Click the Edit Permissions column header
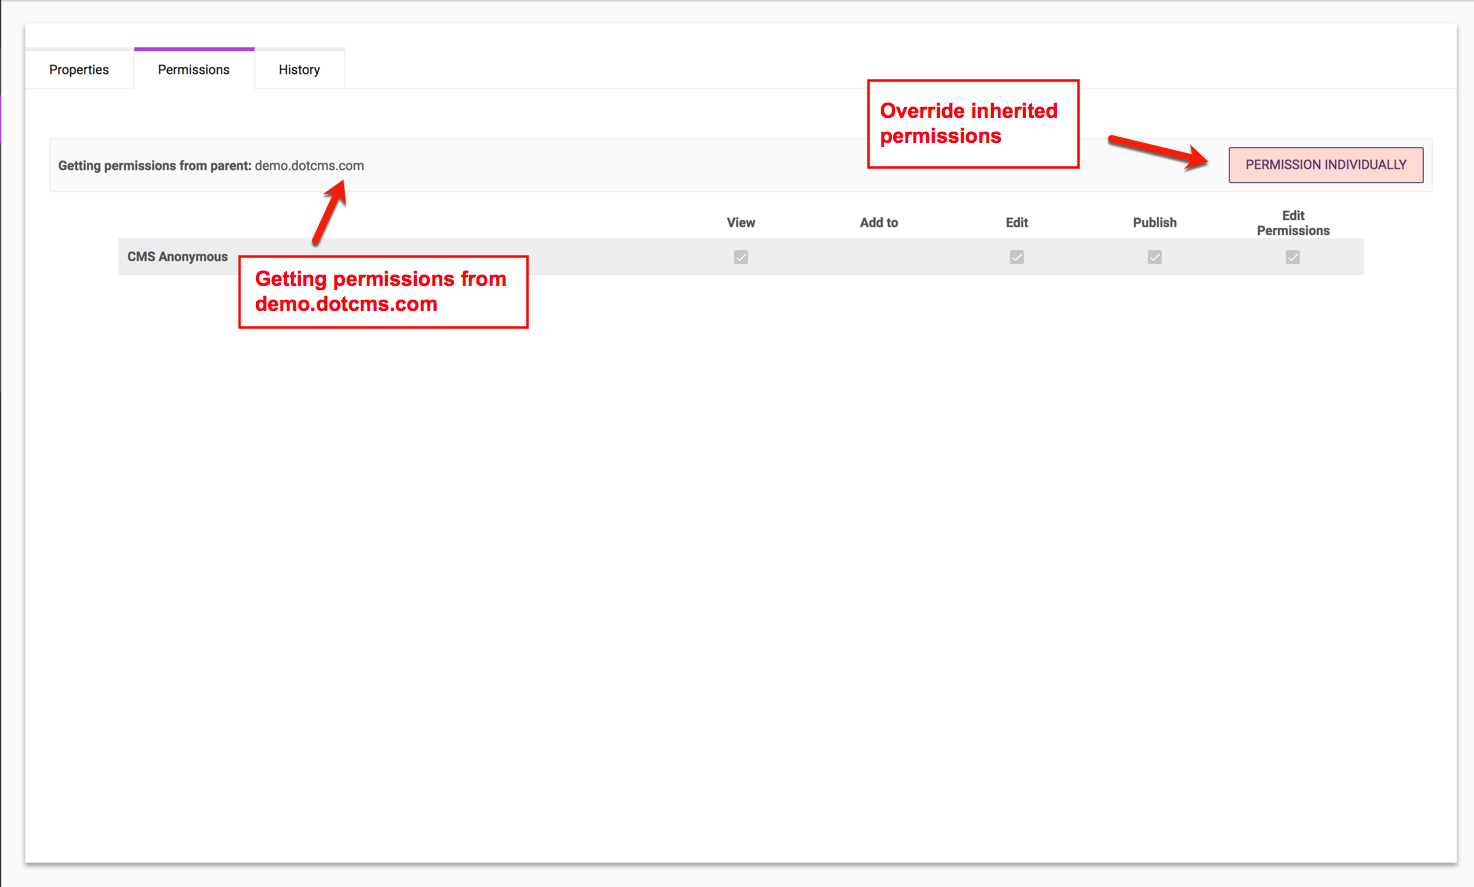1474x887 pixels. point(1293,223)
